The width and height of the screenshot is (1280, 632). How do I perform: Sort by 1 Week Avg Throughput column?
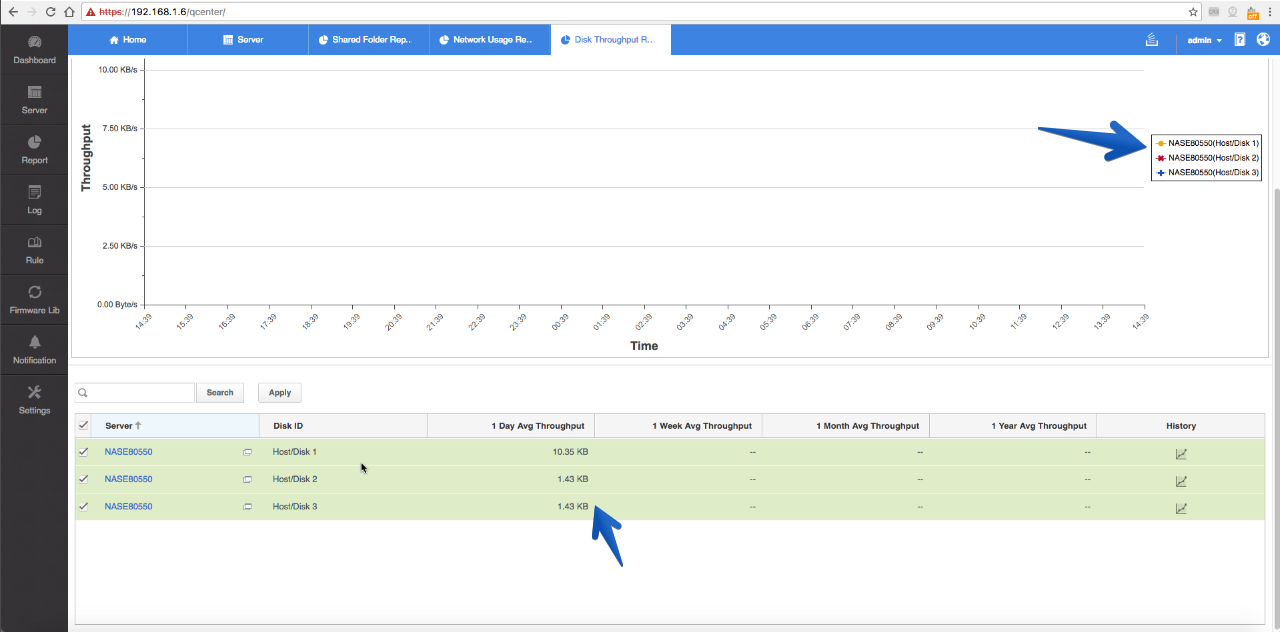(x=678, y=426)
